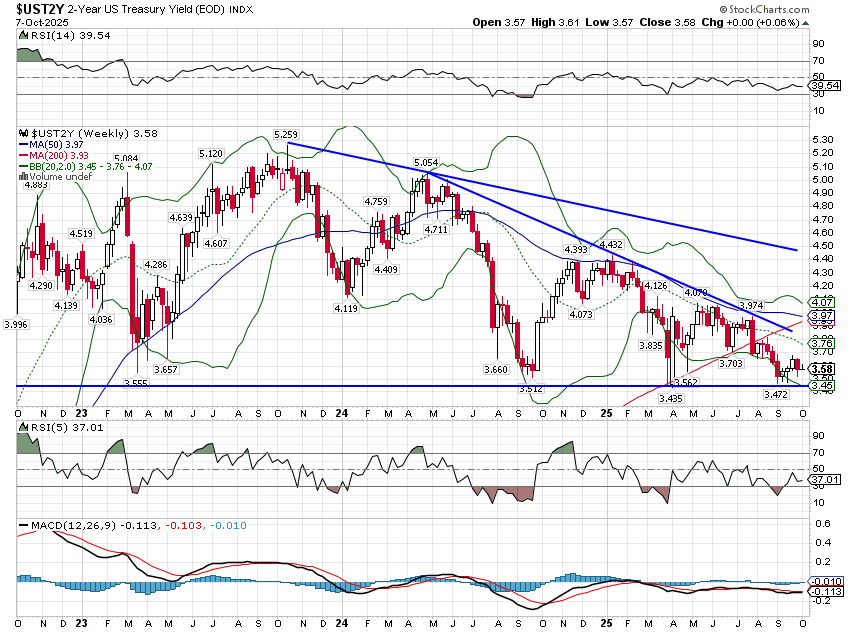The width and height of the screenshot is (850, 633).
Task: Click the Volume undef legend icon
Action: pyautogui.click(x=24, y=177)
